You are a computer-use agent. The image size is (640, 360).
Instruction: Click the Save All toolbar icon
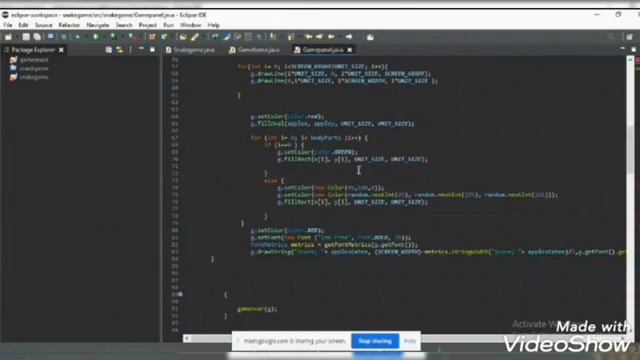tap(37, 37)
